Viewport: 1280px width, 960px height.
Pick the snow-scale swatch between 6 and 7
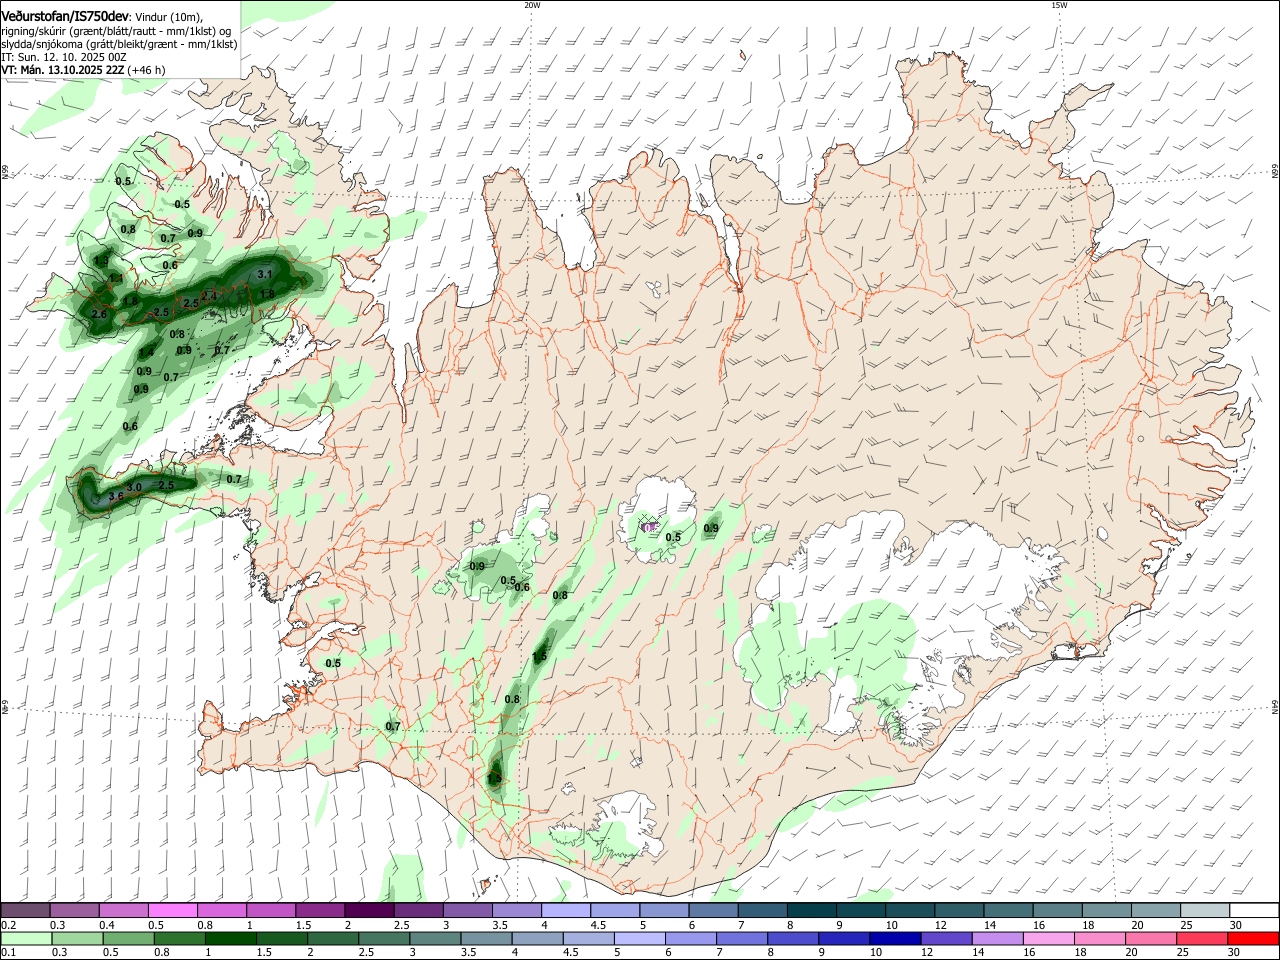tap(712, 911)
